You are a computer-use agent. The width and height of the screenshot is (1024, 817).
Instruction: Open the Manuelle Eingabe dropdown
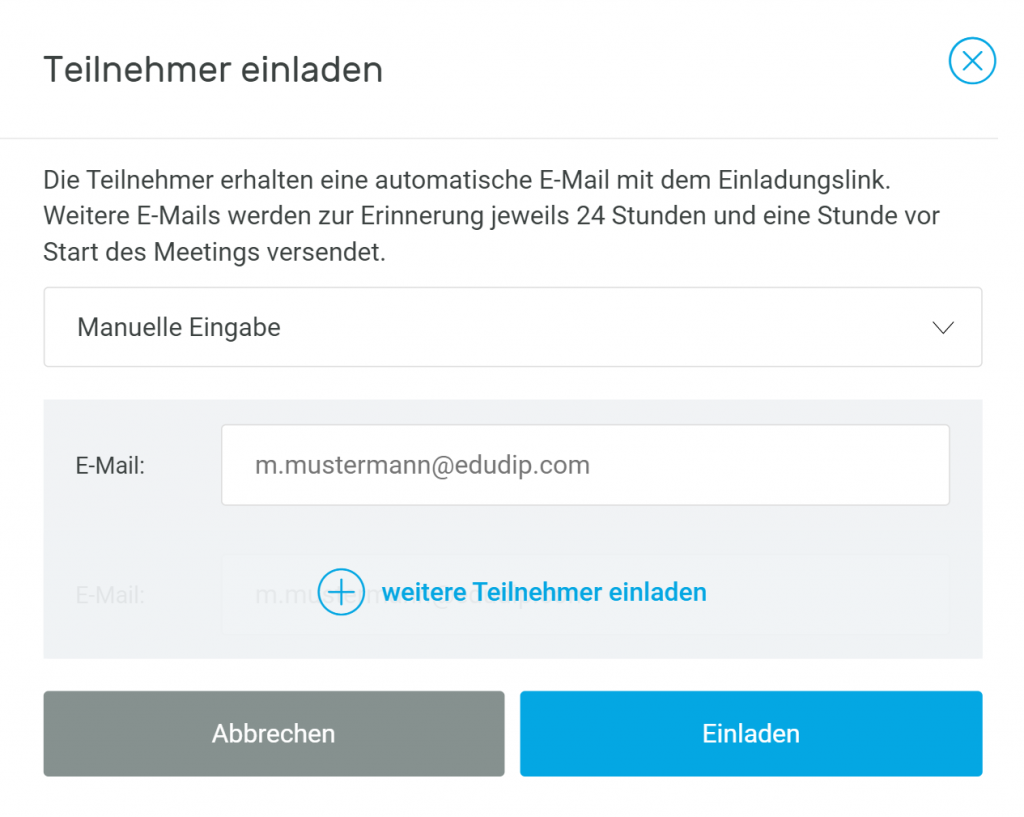click(x=513, y=327)
